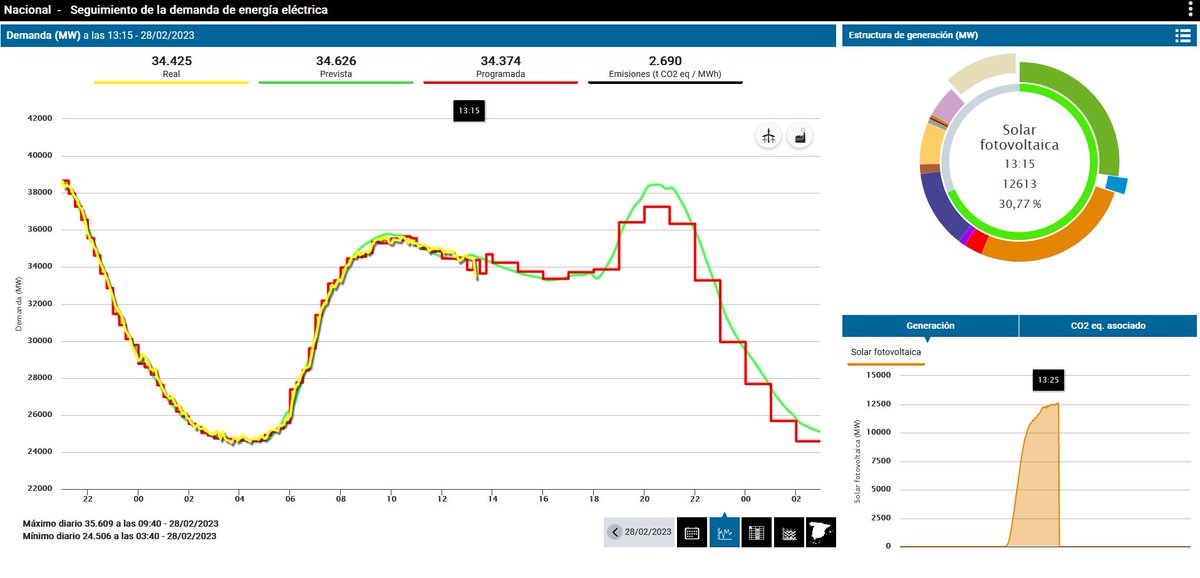Image resolution: width=1200 pixels, height=578 pixels.
Task: Click the Prevista value 34.626
Action: [x=336, y=61]
